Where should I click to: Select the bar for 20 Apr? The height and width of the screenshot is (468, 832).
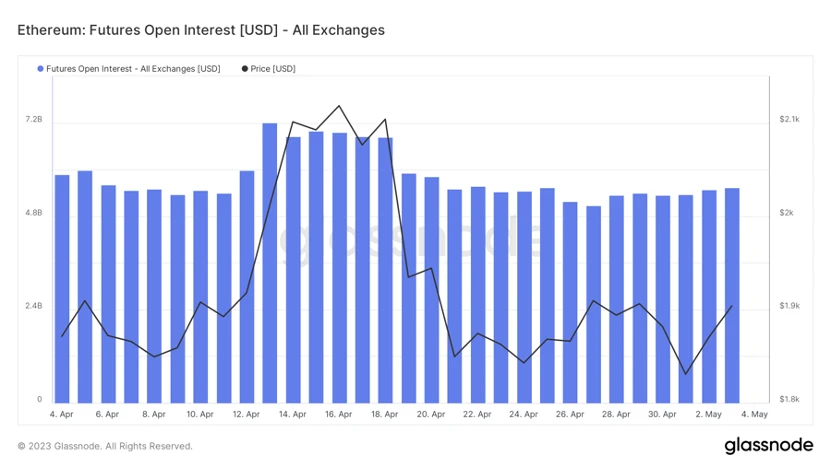(432, 289)
